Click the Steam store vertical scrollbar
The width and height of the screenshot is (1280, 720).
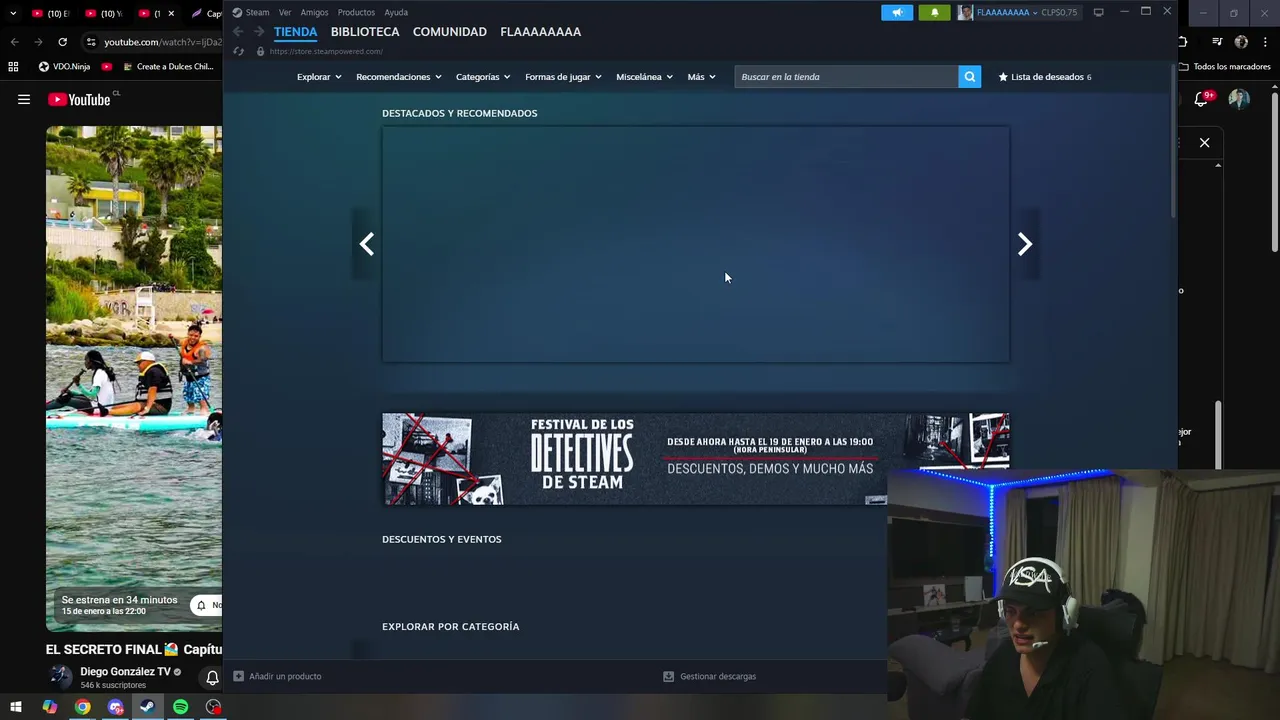coord(1172,140)
